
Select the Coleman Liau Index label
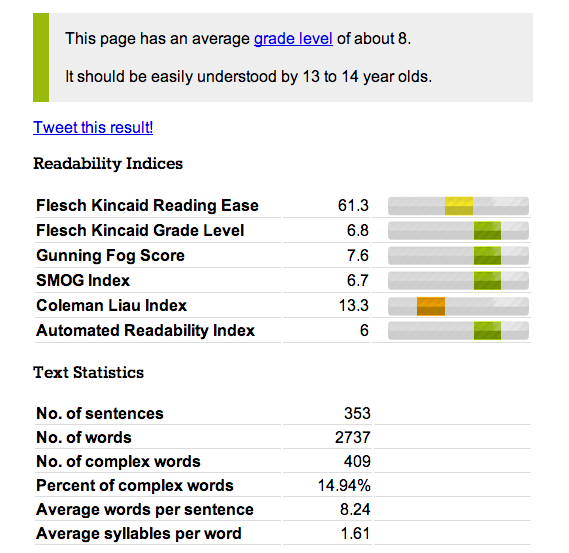click(111, 306)
